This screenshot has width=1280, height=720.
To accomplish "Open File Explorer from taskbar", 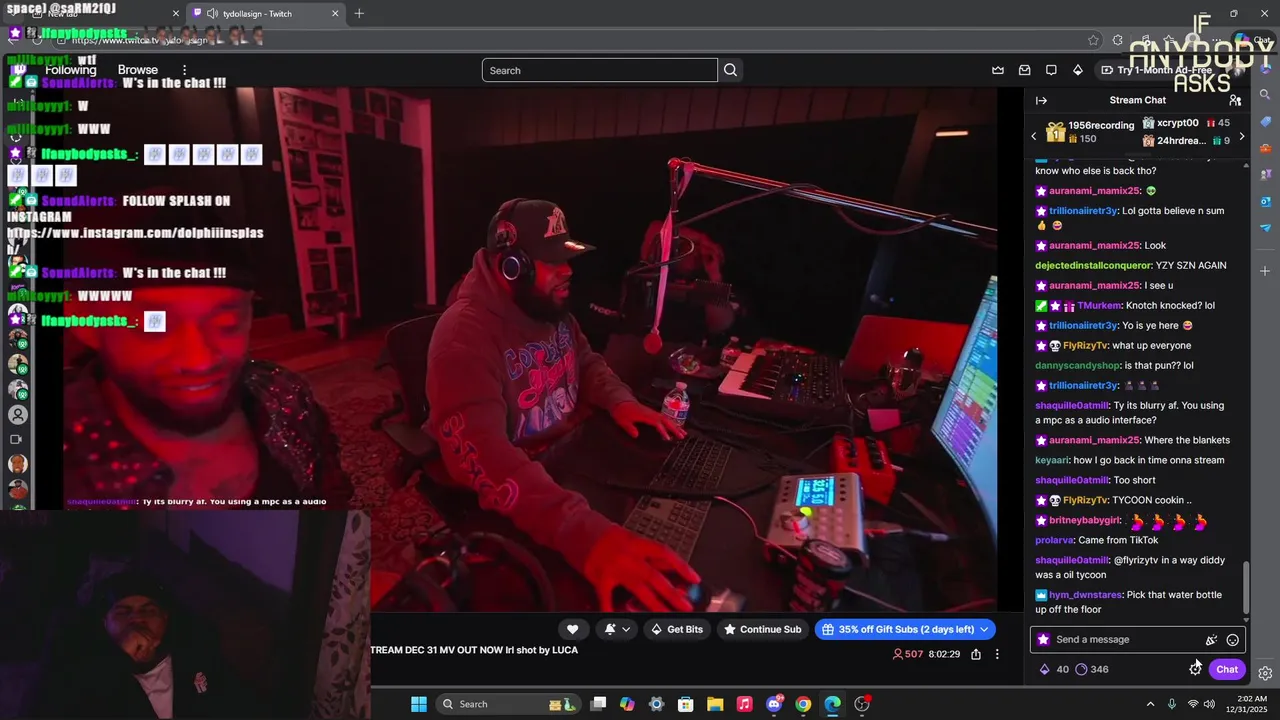I will click(715, 704).
